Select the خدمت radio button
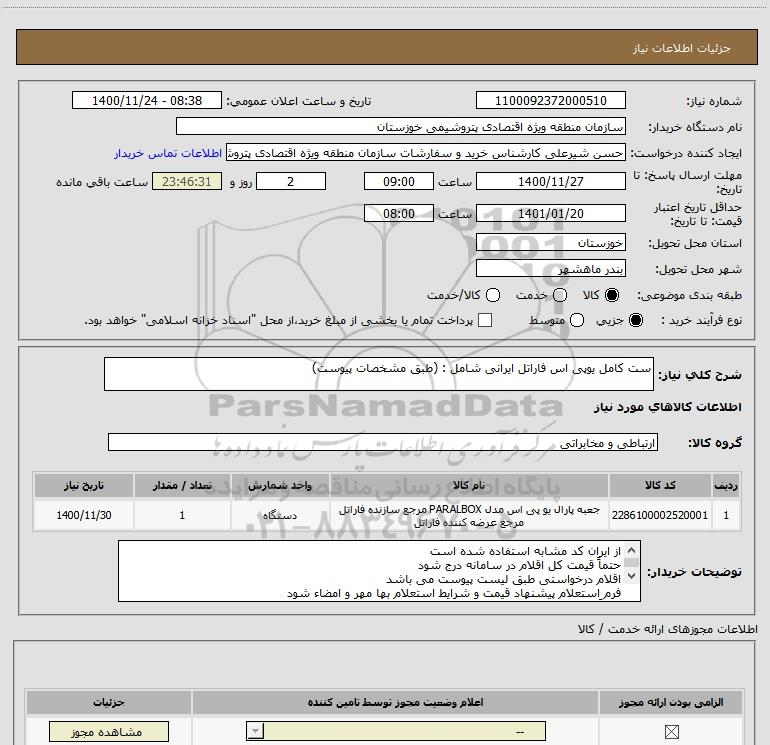The height and width of the screenshot is (745, 770). [x=560, y=295]
